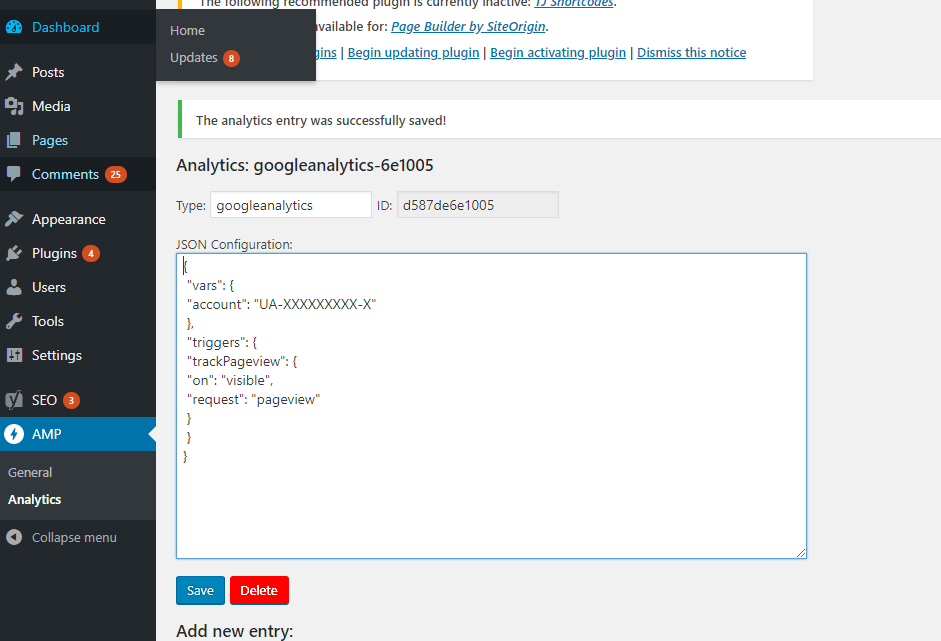Dismiss this notice link
This screenshot has width=941, height=641.
point(691,53)
